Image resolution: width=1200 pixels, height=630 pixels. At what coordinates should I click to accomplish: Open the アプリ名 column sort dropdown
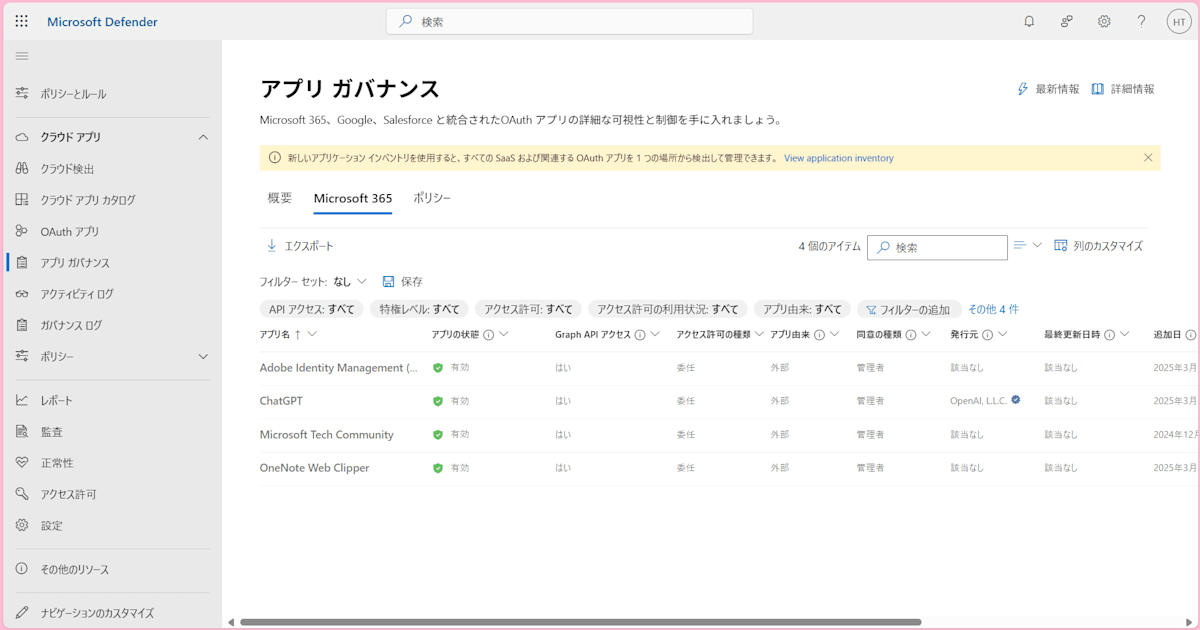tap(312, 334)
